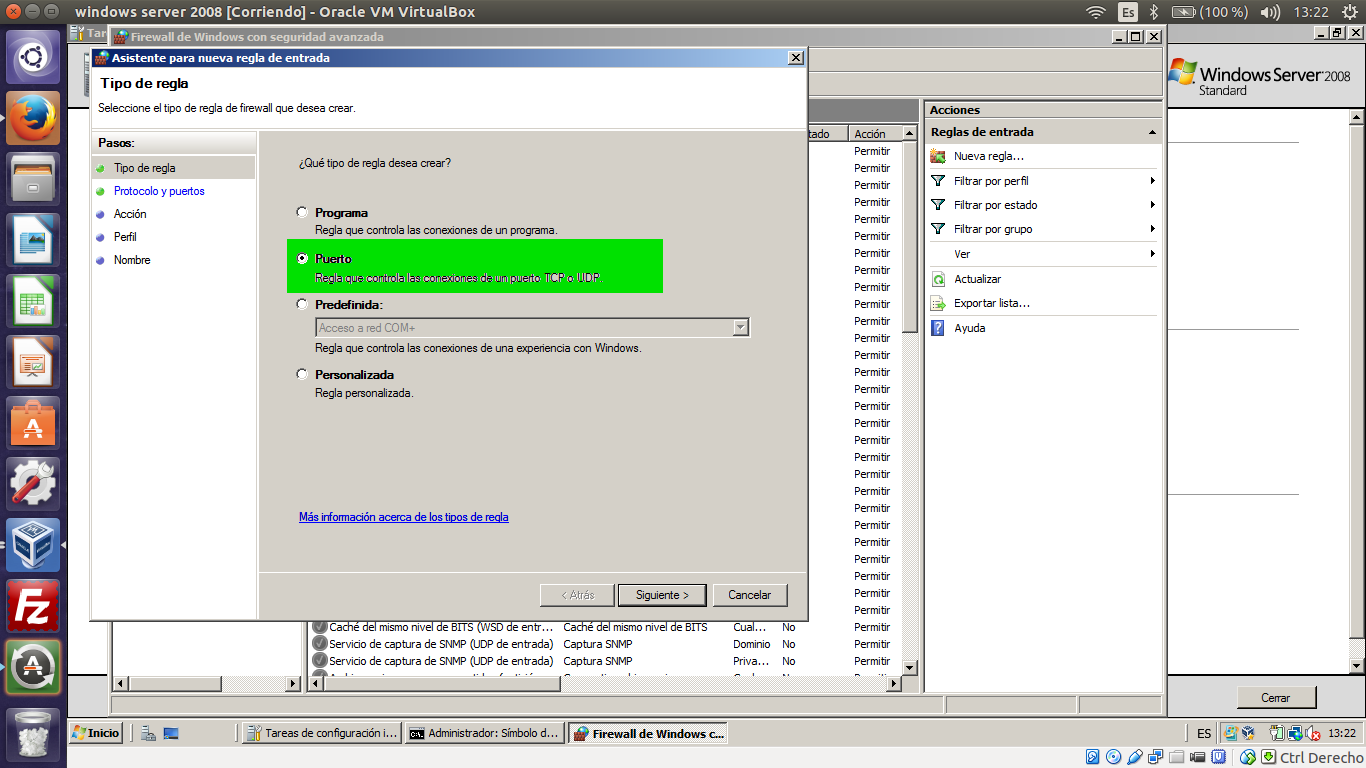Click the Tipo de regla step

coord(145,168)
